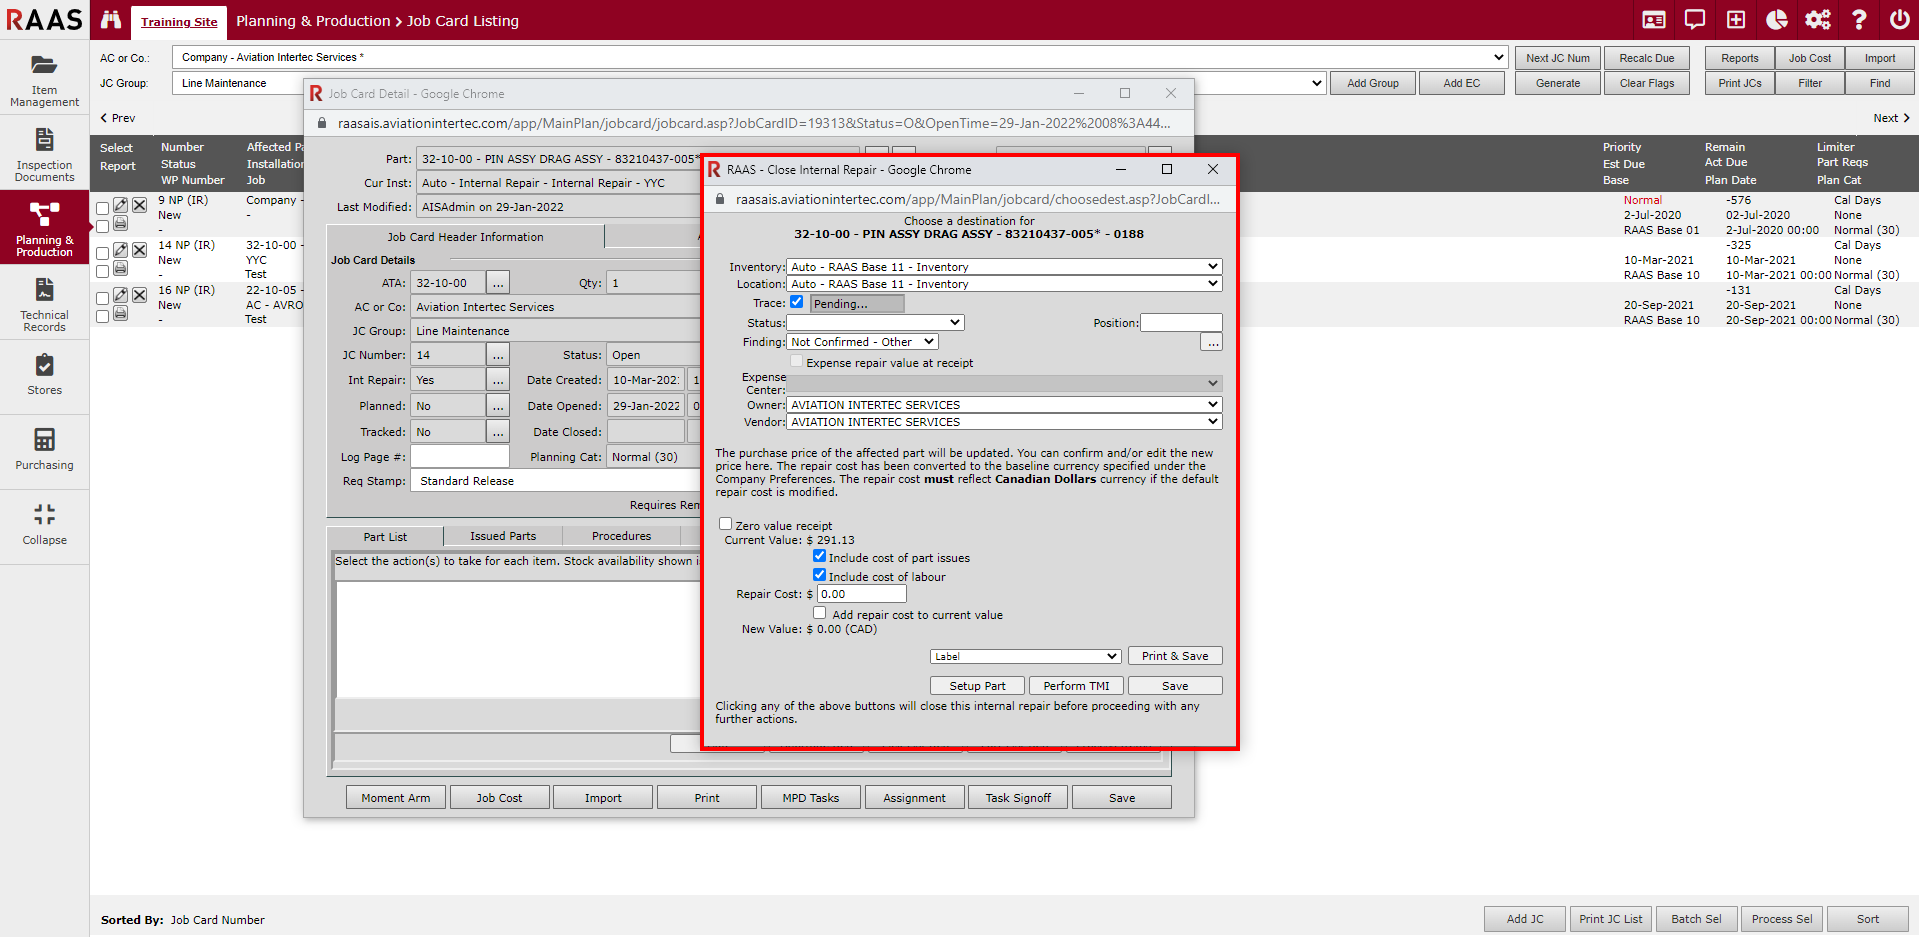Screen dimensions: 1919x937
Task: Open the Status dropdown in repair dialog
Action: [875, 322]
